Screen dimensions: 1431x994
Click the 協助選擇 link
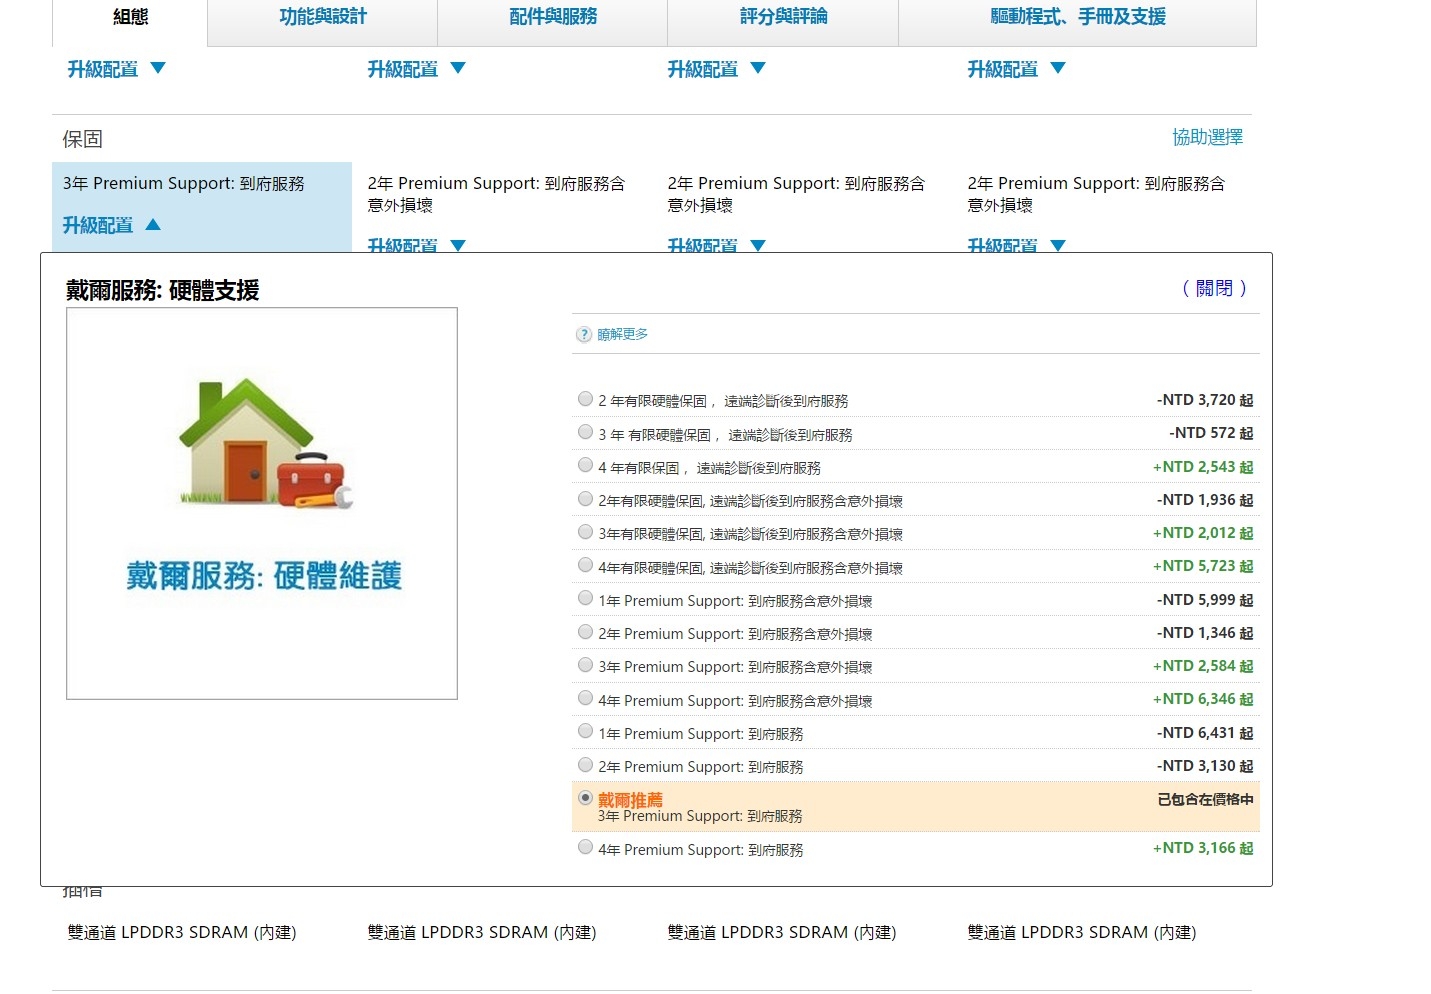1207,137
